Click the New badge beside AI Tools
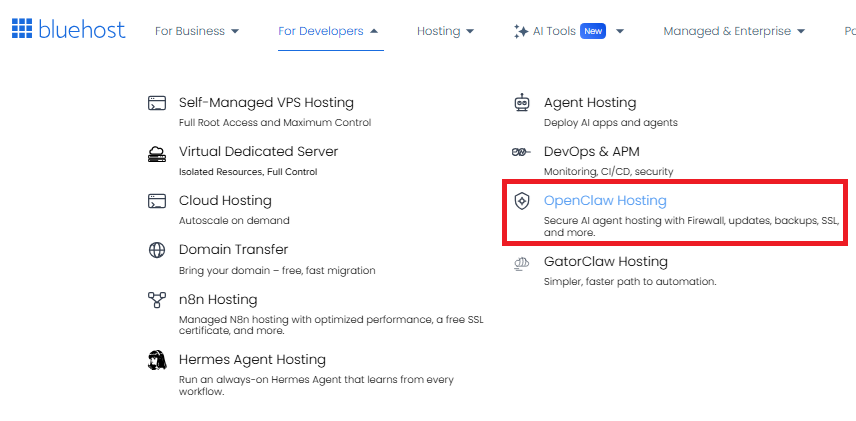 pos(593,31)
